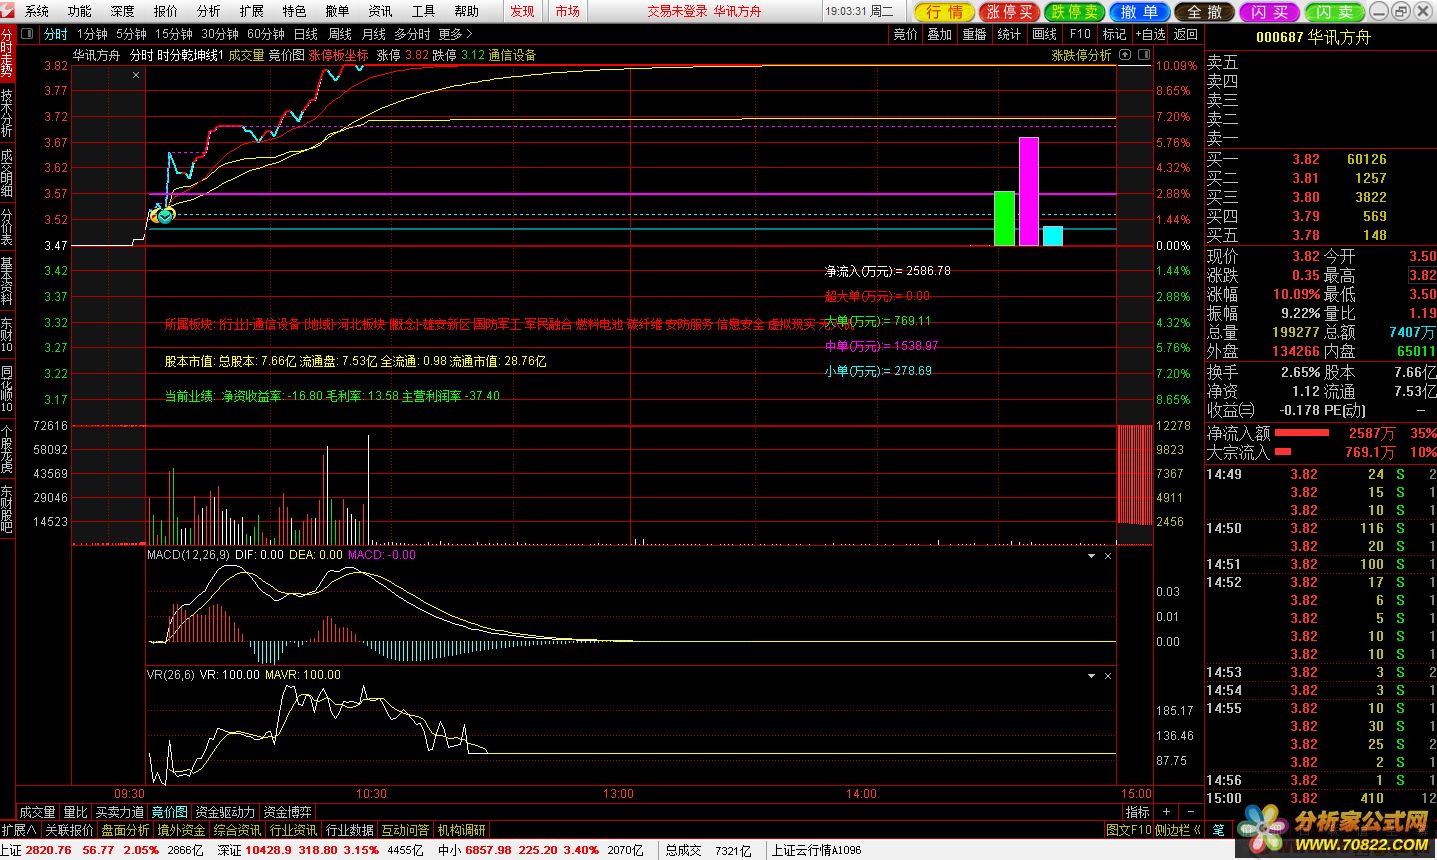
Task: Click the magenta 闪买 quick buy button
Action: pyautogui.click(x=1269, y=12)
